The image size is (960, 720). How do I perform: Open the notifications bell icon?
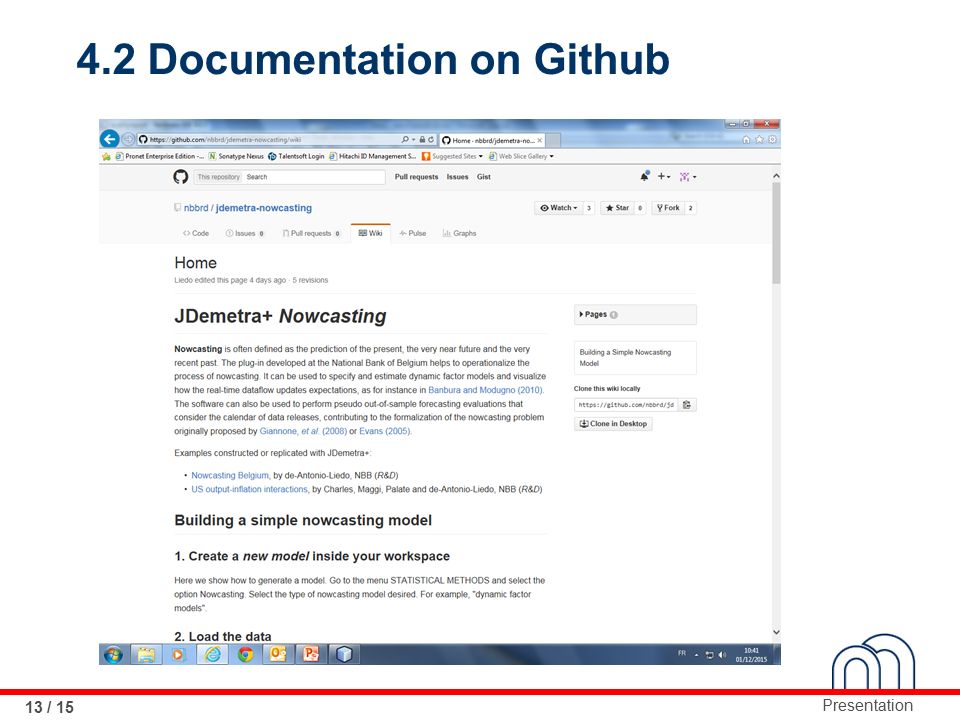click(645, 176)
